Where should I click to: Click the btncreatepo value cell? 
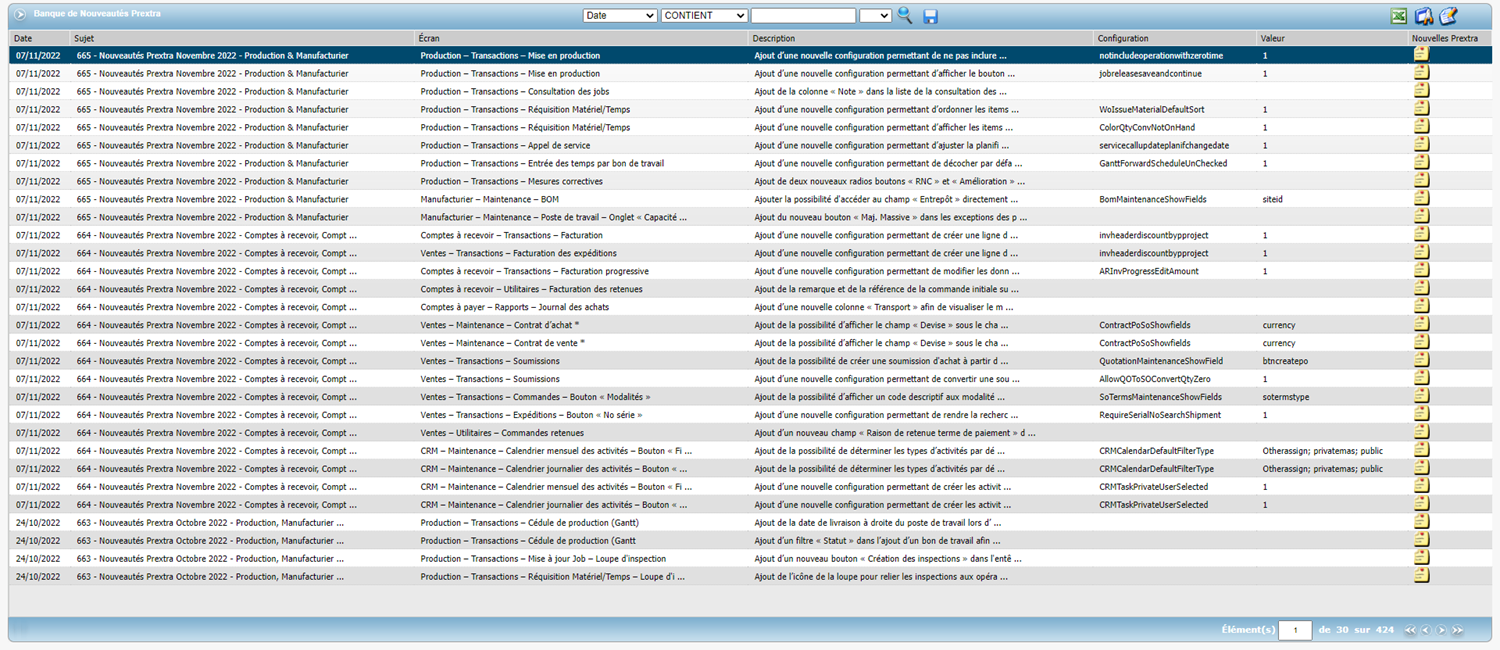(1284, 362)
